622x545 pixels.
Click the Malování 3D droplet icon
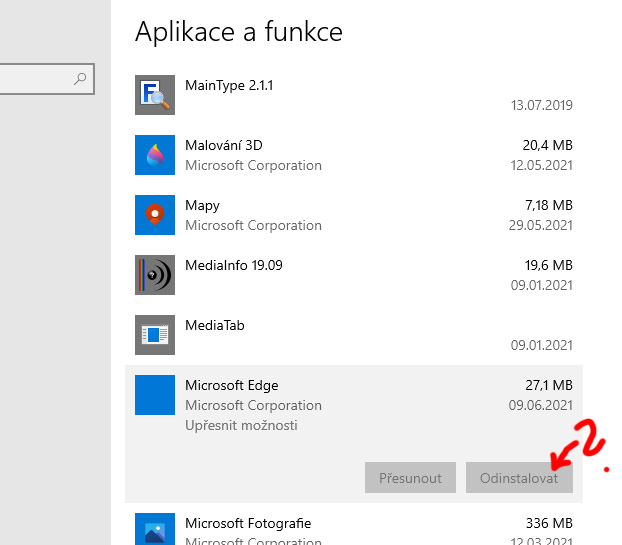pos(155,155)
